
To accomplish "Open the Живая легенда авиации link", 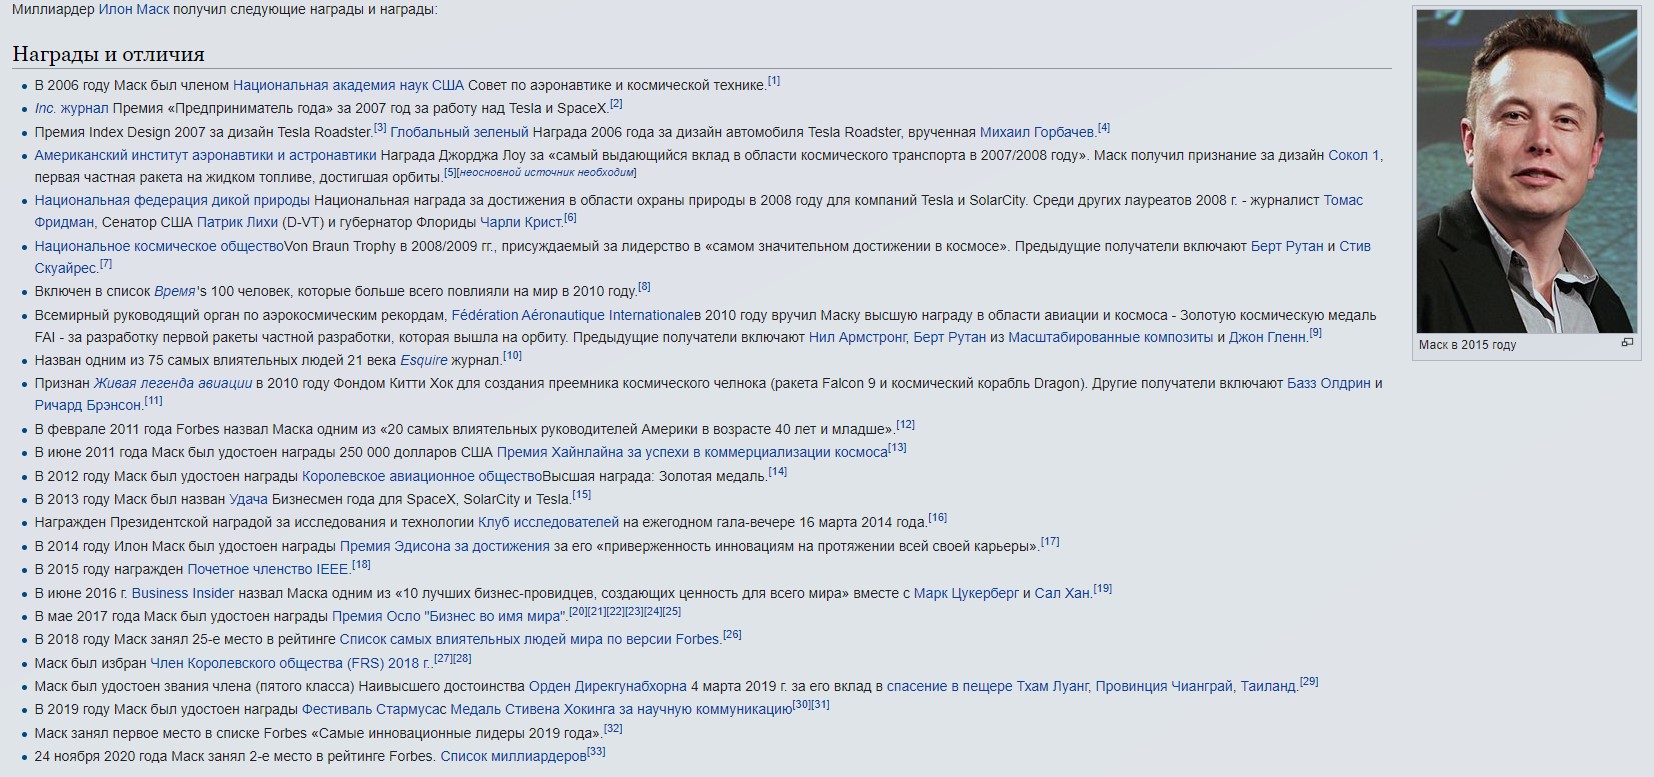I will 173,383.
